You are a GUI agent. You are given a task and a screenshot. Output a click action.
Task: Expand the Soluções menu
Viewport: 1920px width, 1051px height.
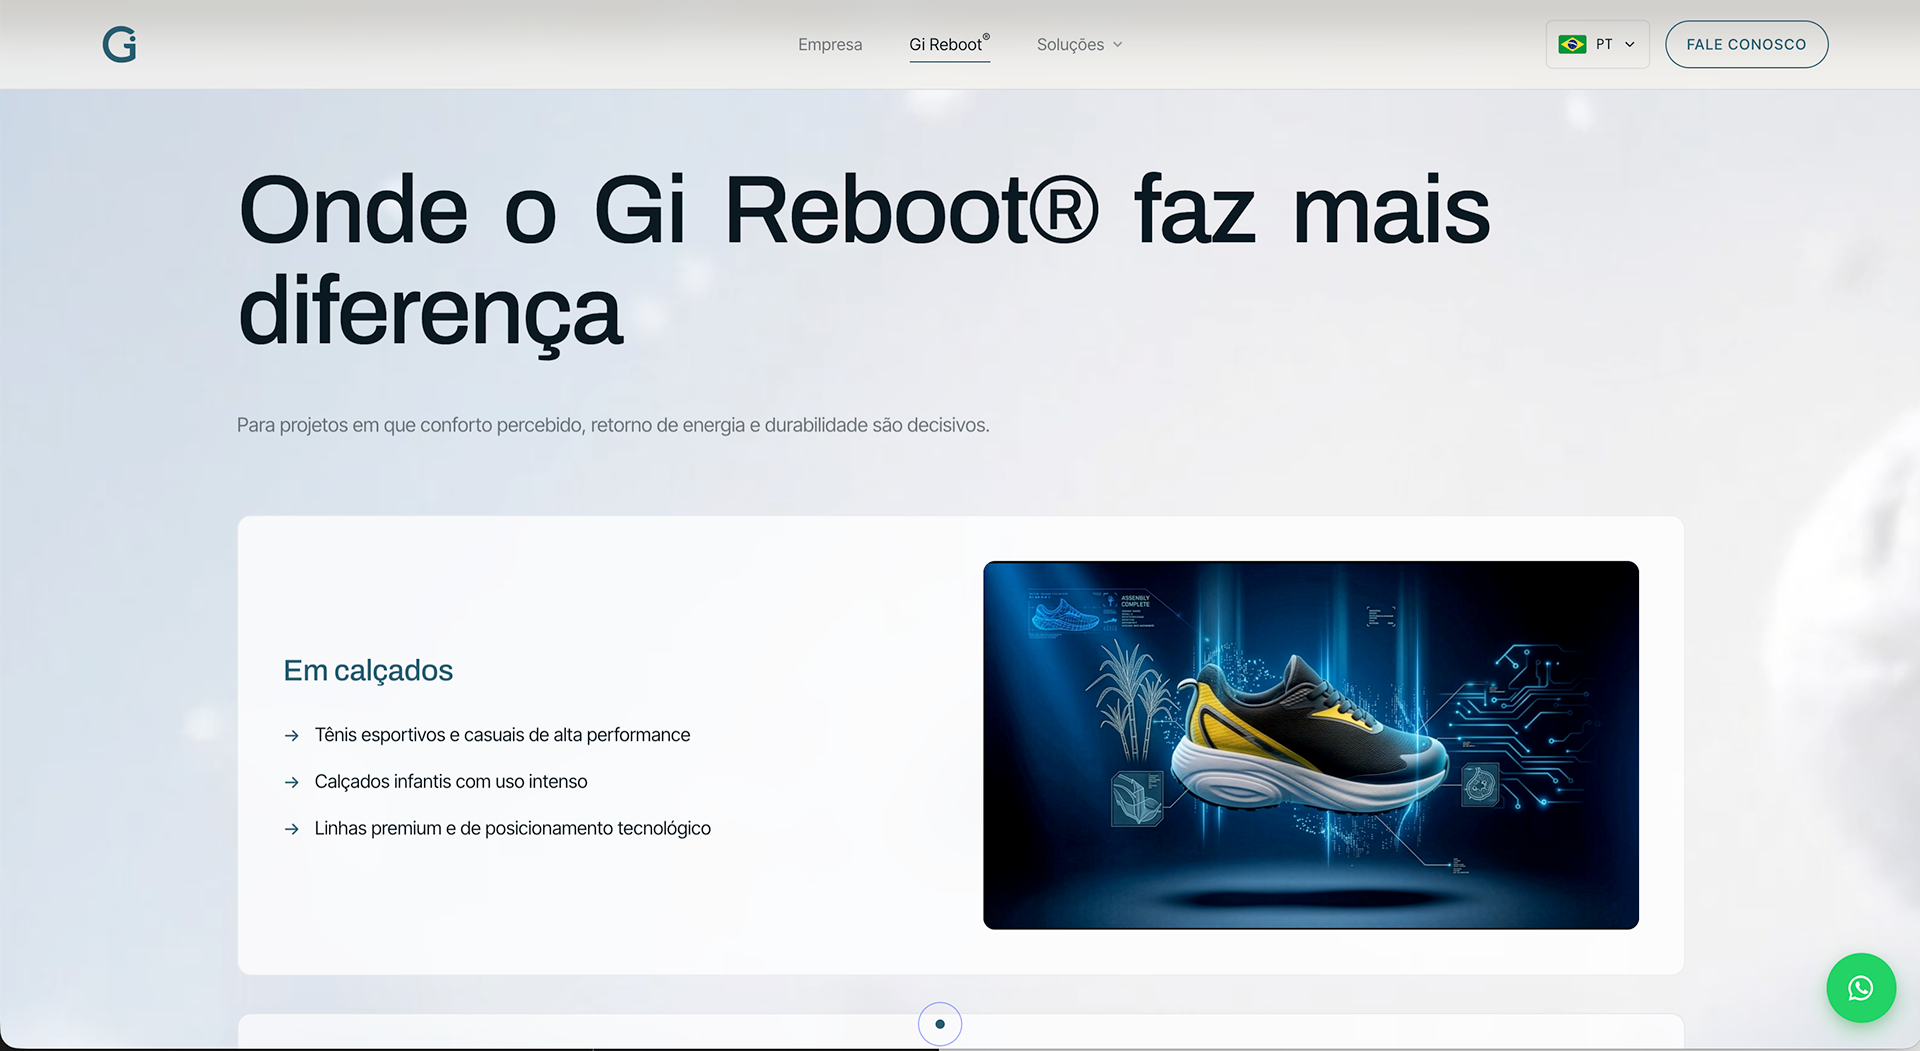[x=1079, y=45]
